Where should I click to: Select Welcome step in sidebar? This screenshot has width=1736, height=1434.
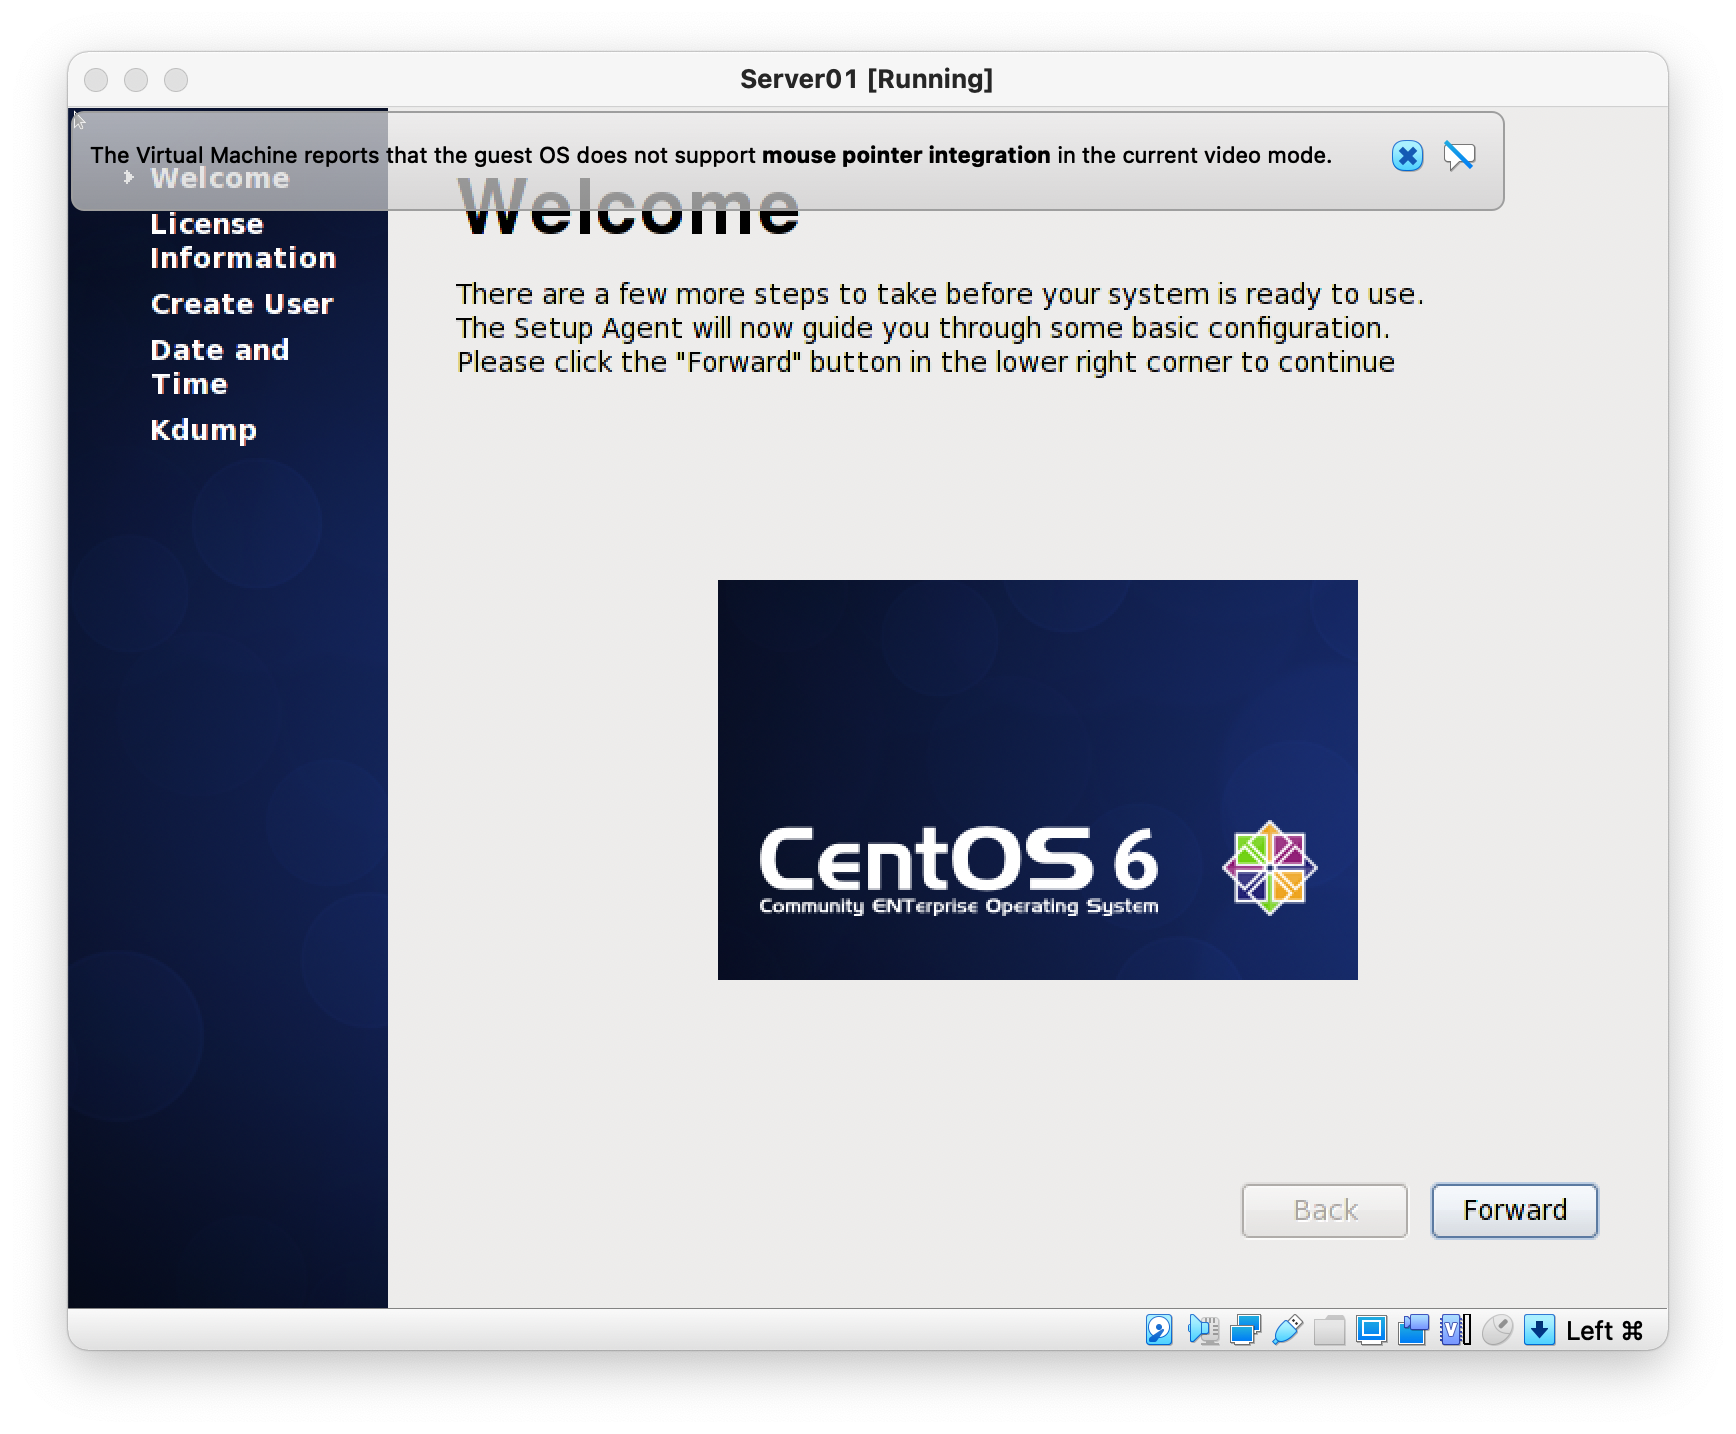(x=220, y=178)
